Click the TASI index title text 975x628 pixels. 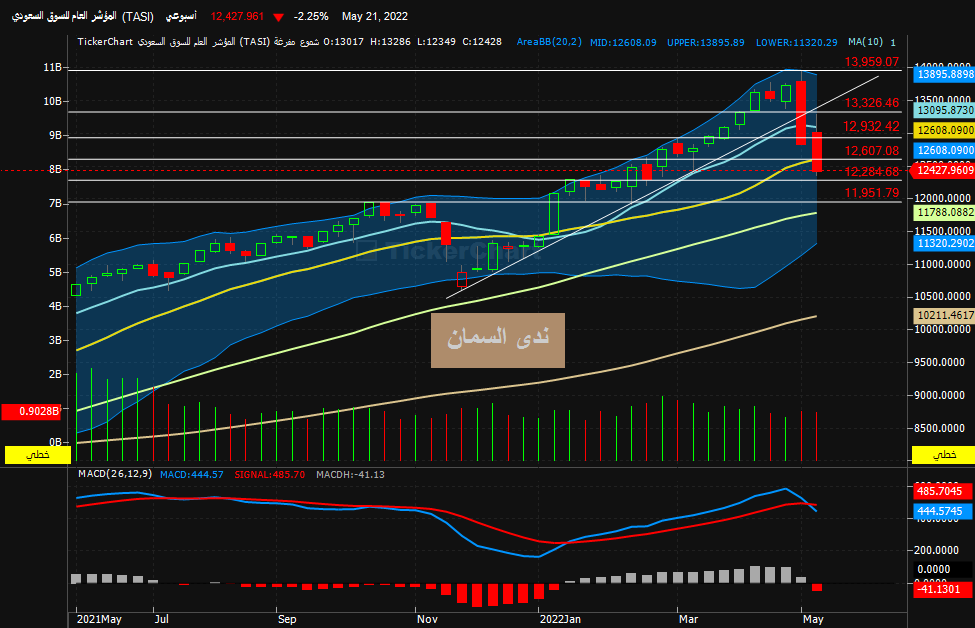pyautogui.click(x=83, y=16)
